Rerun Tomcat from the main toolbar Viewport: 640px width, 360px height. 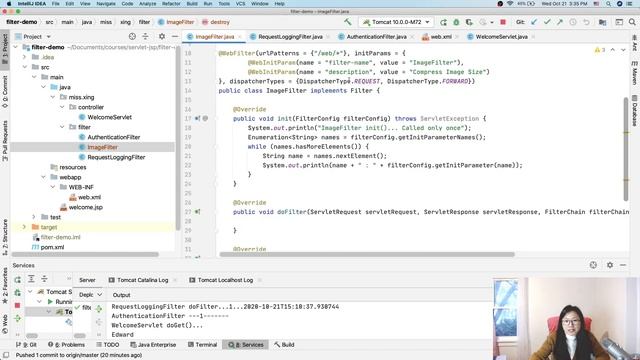point(443,22)
